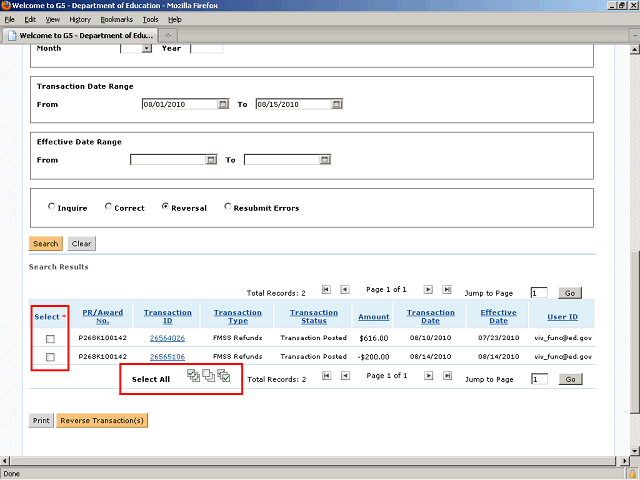
Task: Open the History menu
Action: pyautogui.click(x=80, y=19)
